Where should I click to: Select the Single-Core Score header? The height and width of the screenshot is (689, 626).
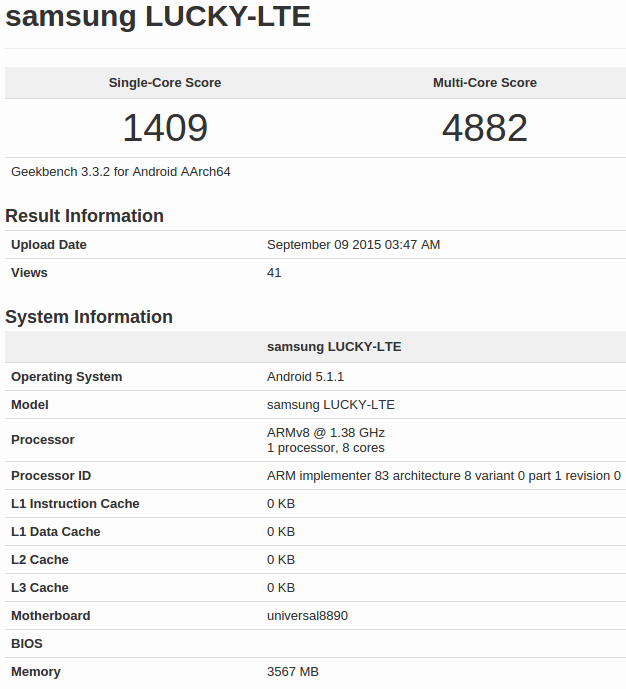coord(165,83)
